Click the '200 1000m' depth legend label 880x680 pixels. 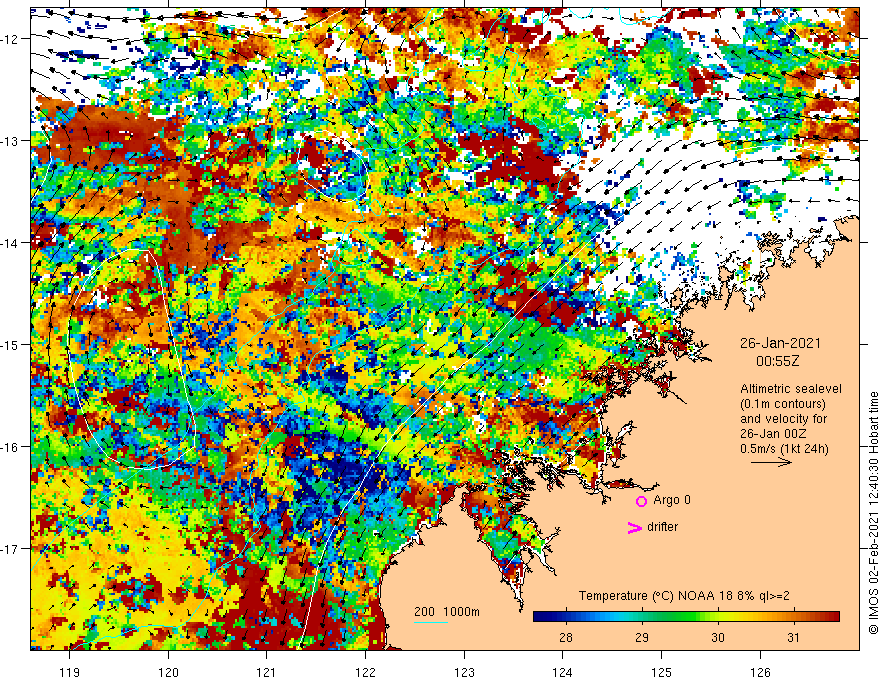[x=447, y=612]
